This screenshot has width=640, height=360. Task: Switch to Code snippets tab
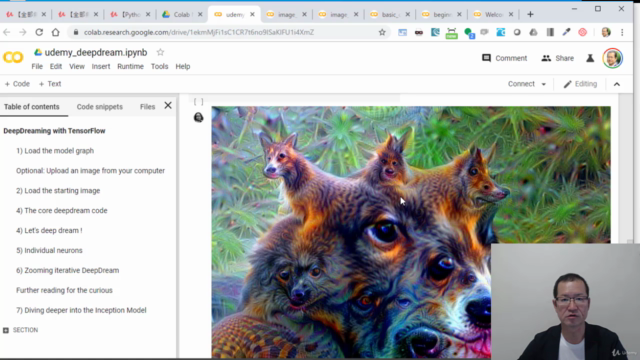click(100, 107)
